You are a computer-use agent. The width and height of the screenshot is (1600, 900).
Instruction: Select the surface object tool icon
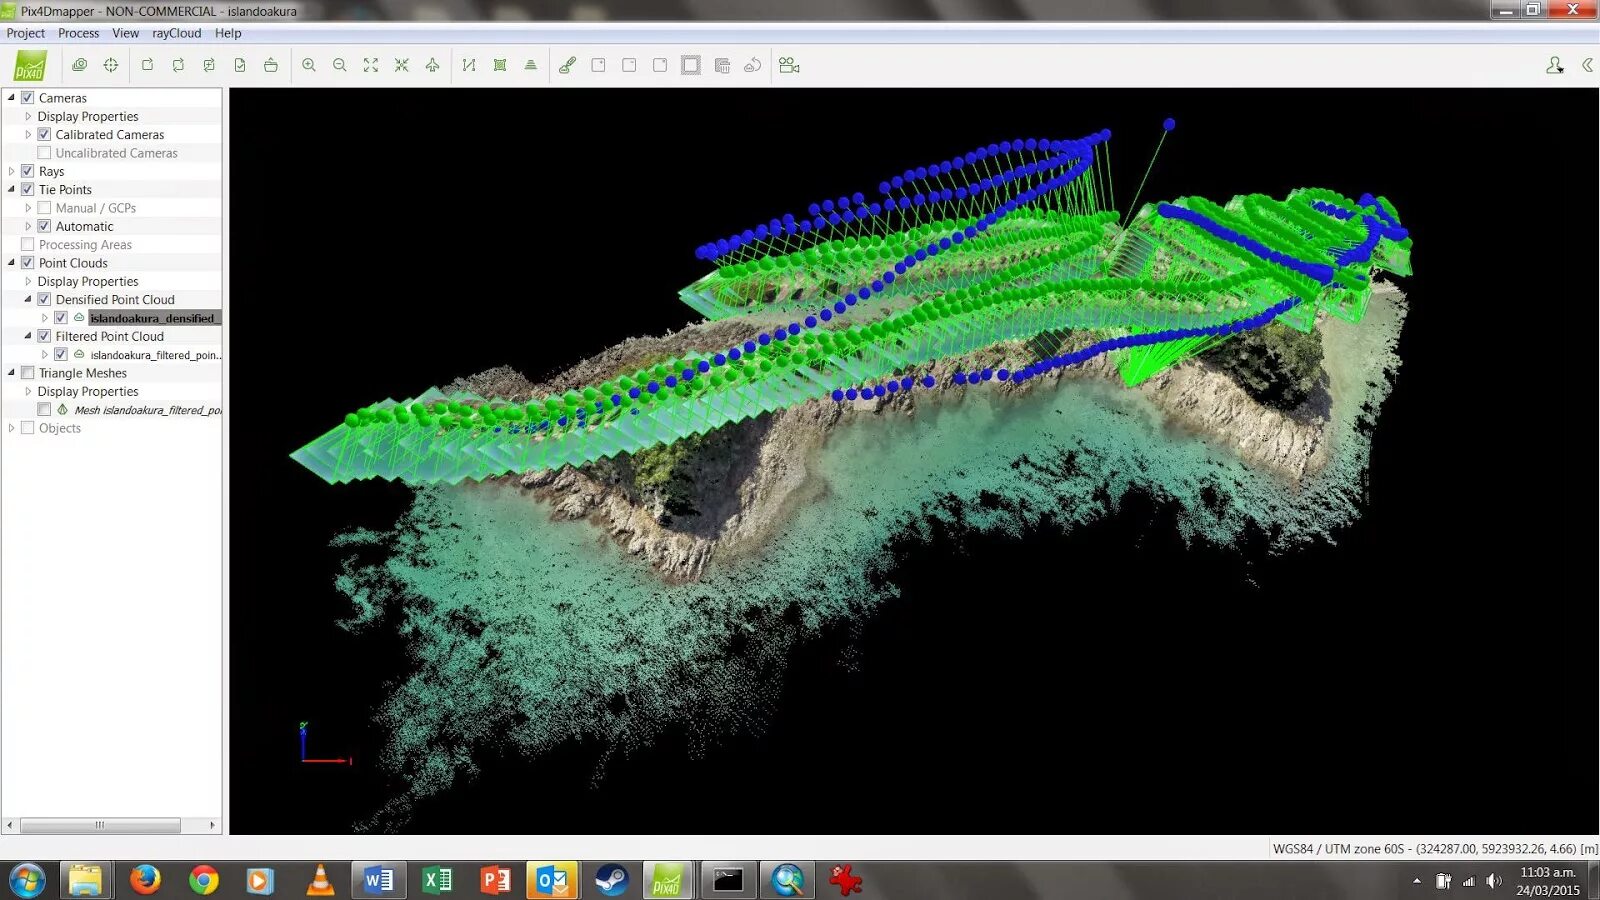pos(500,65)
